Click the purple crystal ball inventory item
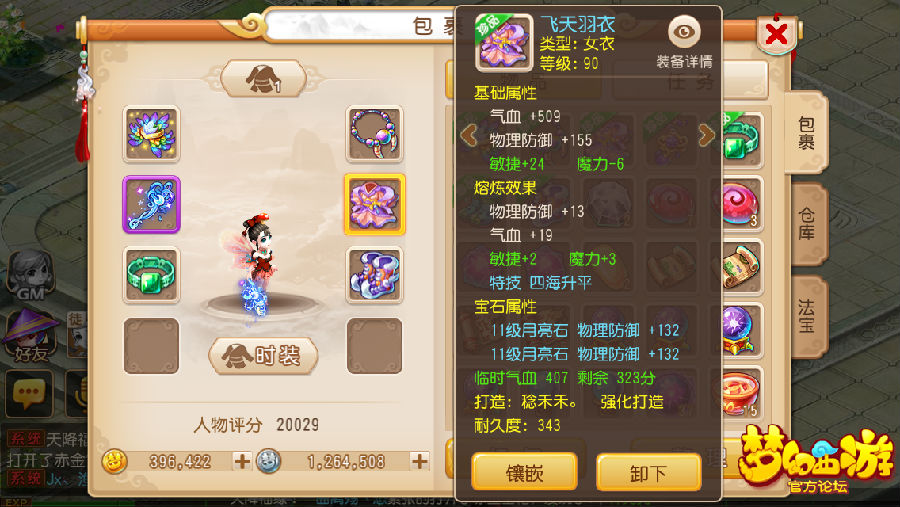This screenshot has height=507, width=900. (738, 330)
